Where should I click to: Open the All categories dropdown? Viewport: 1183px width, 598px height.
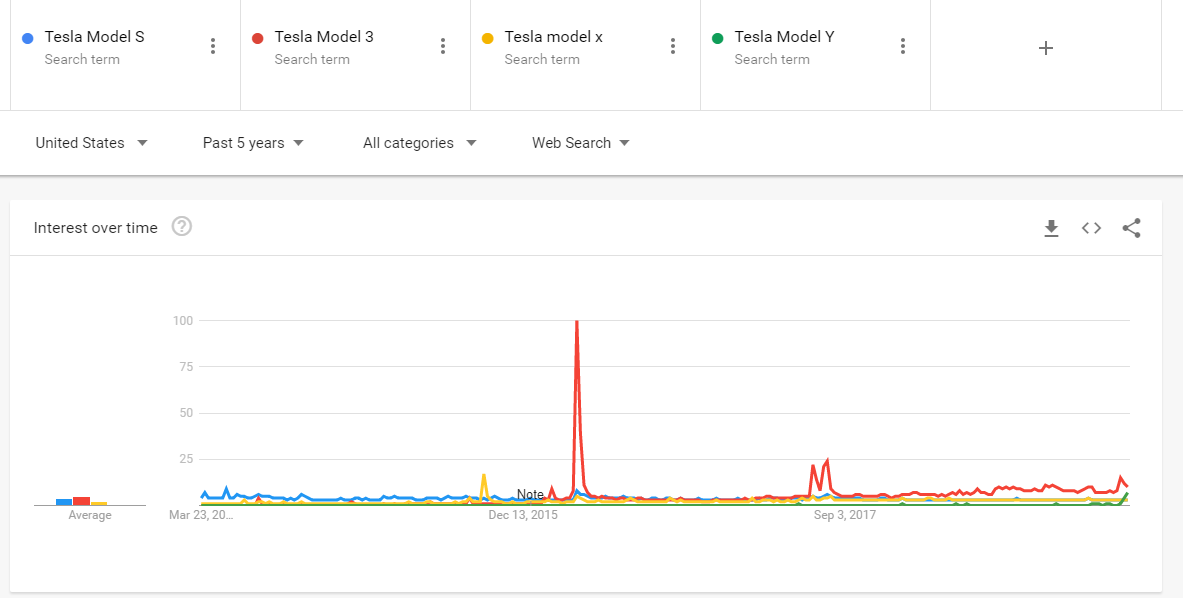pos(419,143)
